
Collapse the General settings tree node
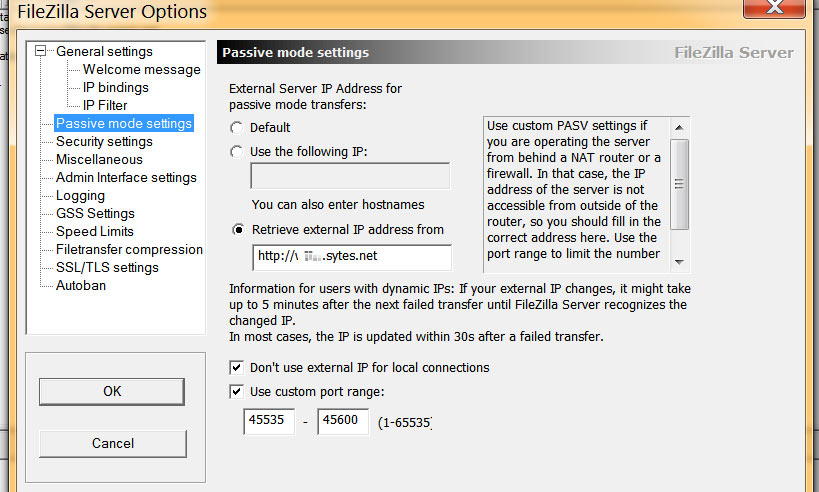click(41, 52)
